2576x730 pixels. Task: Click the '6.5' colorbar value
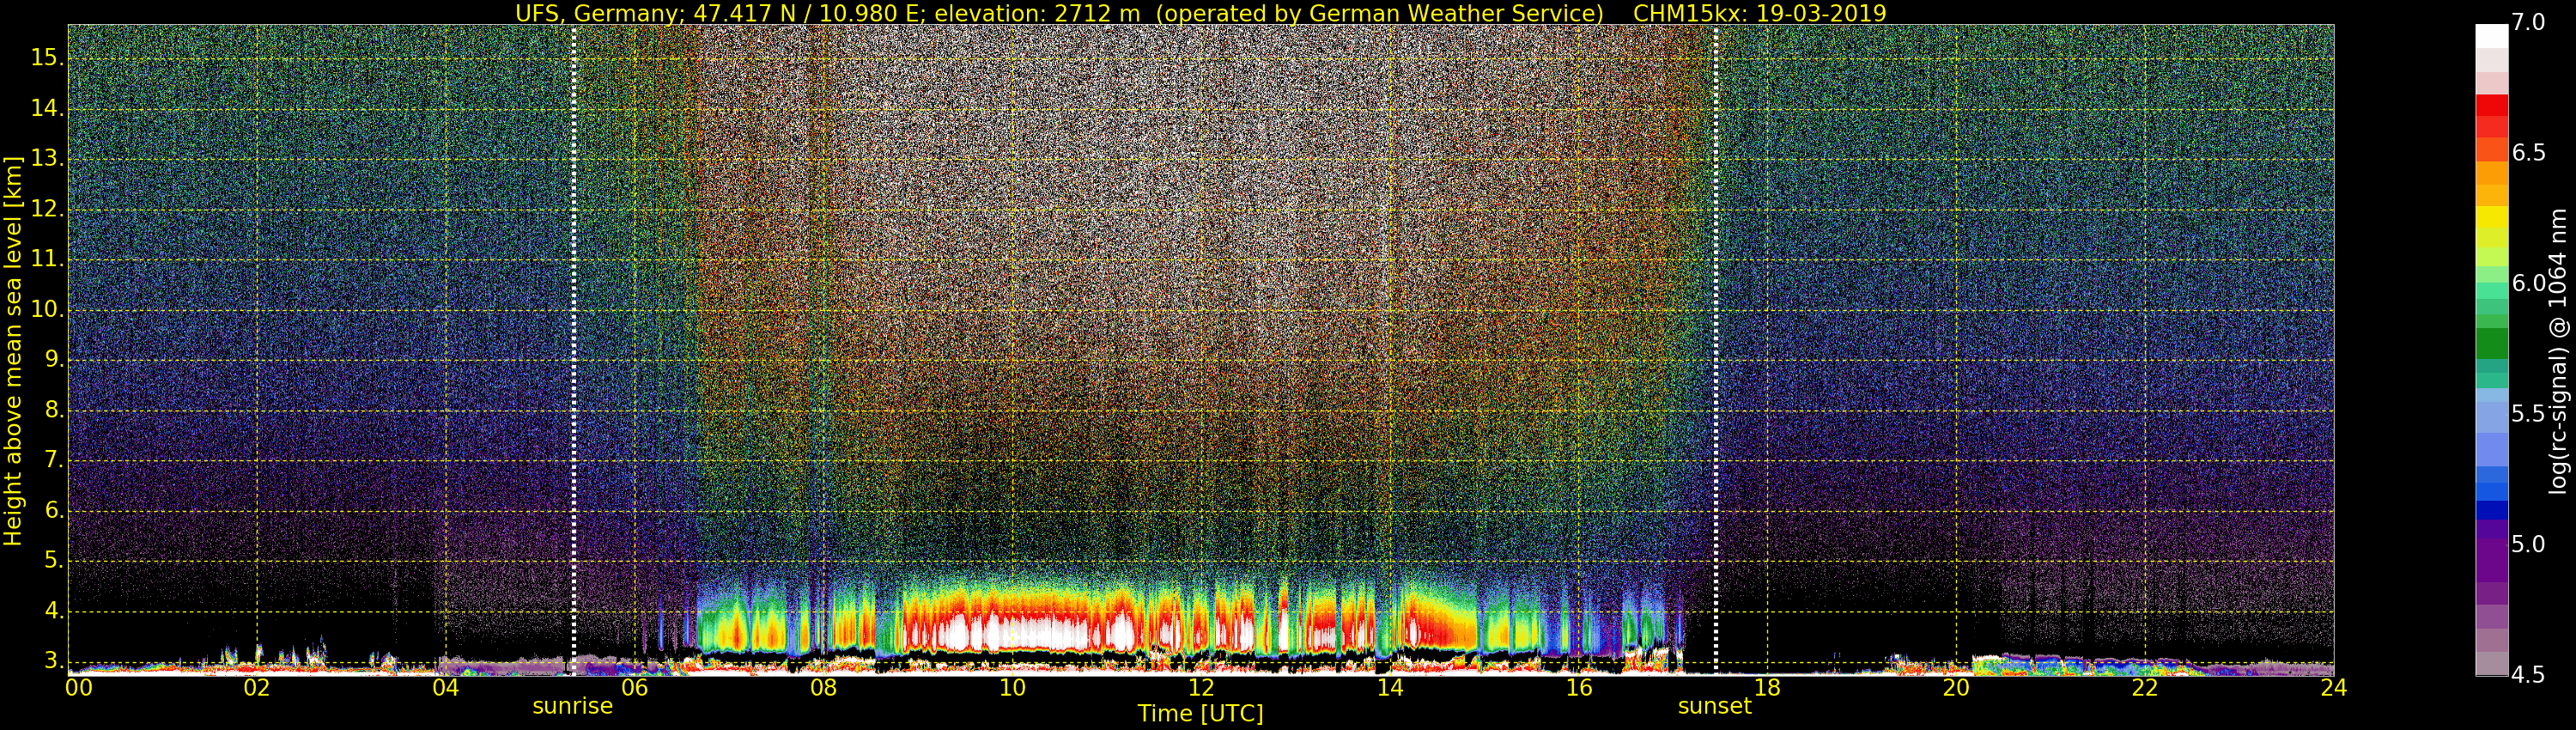(2529, 153)
